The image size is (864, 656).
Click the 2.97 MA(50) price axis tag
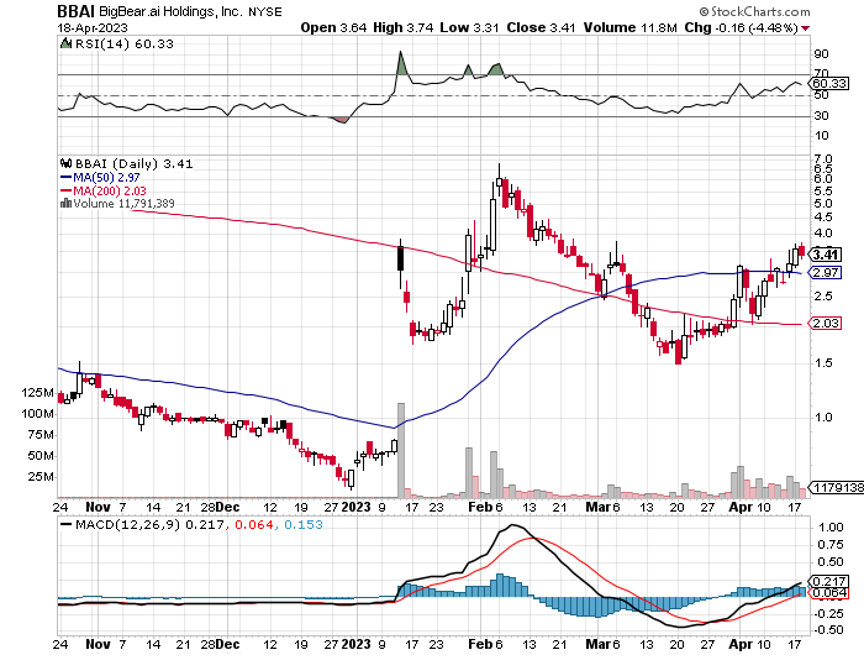click(827, 272)
